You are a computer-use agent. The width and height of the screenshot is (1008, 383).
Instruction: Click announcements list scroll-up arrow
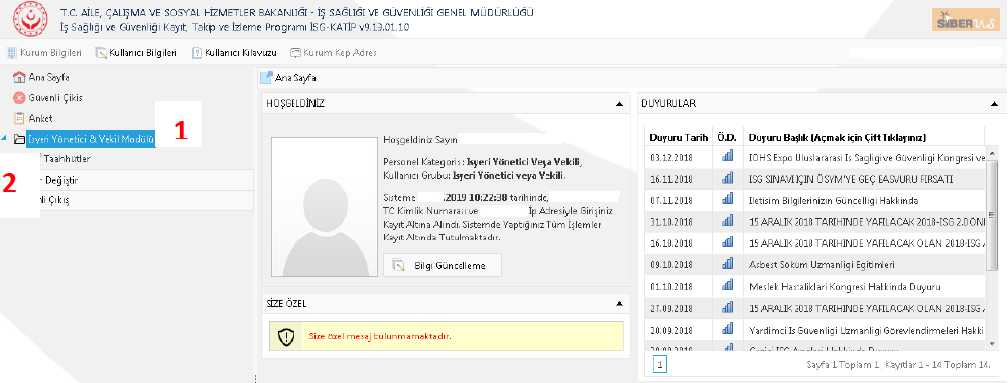tap(993, 153)
